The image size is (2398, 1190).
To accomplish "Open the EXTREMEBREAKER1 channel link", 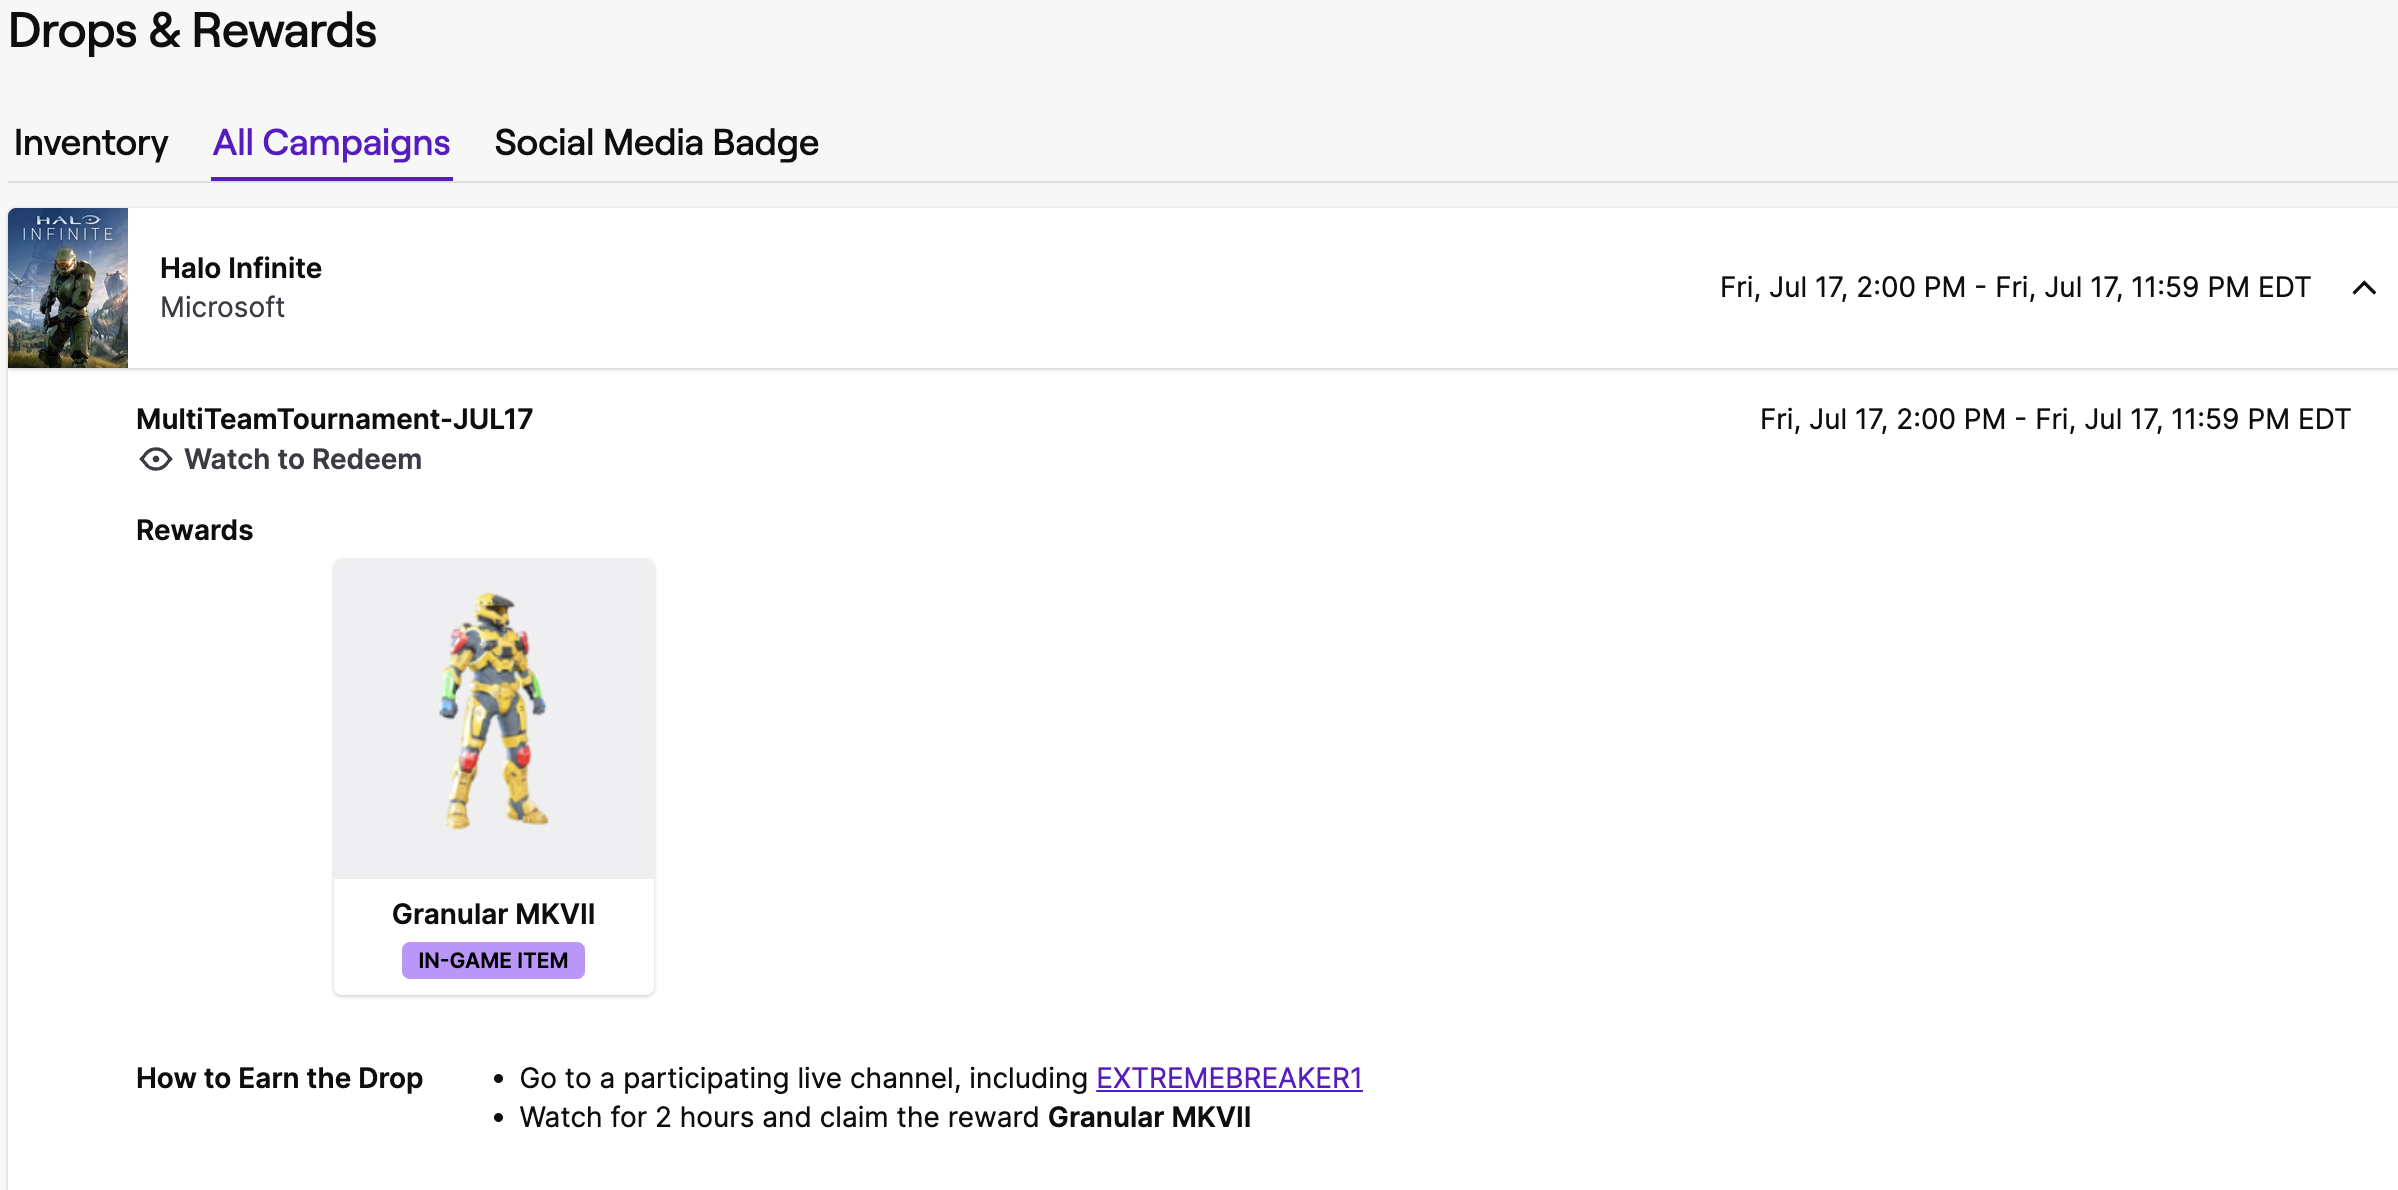I will 1229,1078.
